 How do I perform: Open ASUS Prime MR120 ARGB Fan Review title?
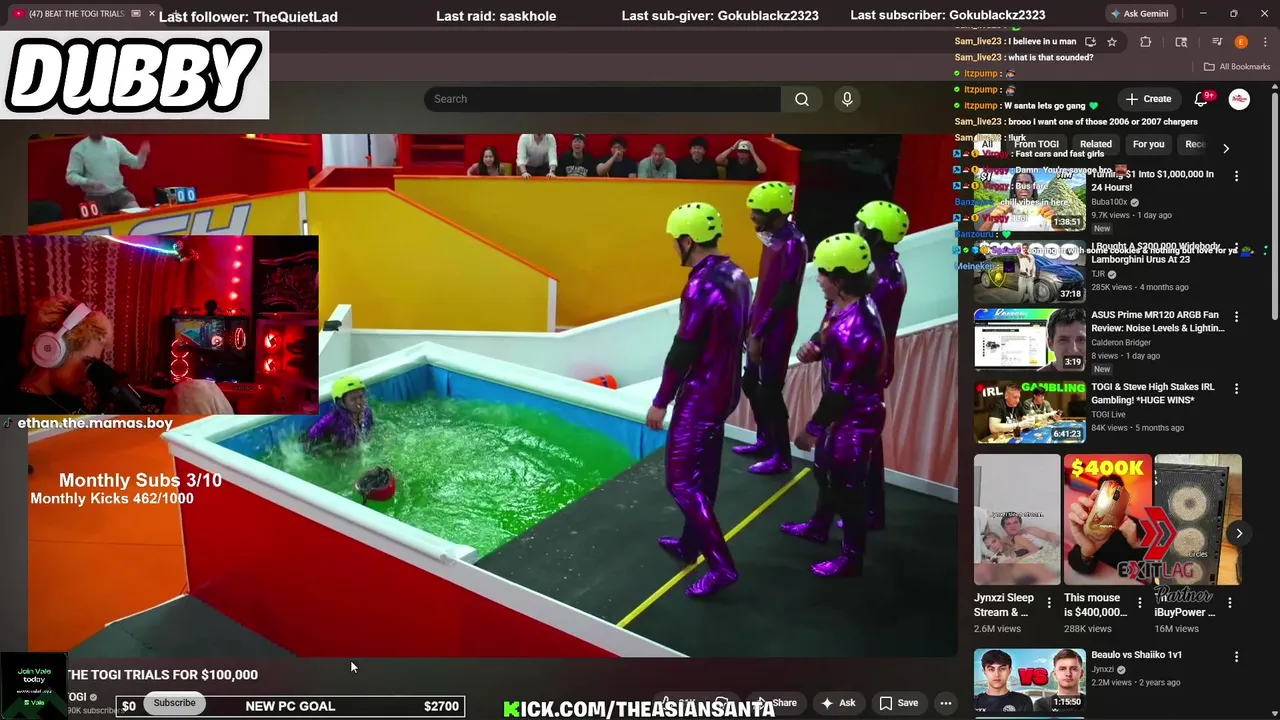point(1157,321)
